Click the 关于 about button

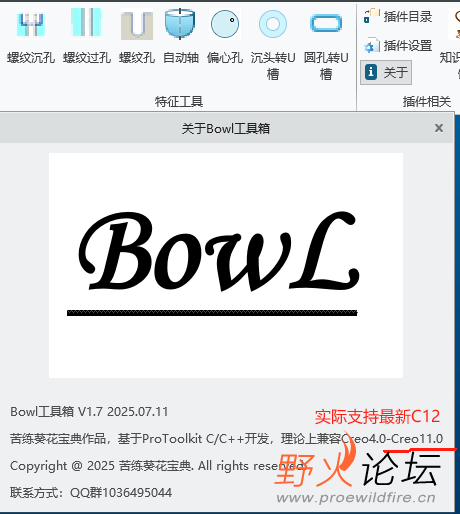(386, 72)
